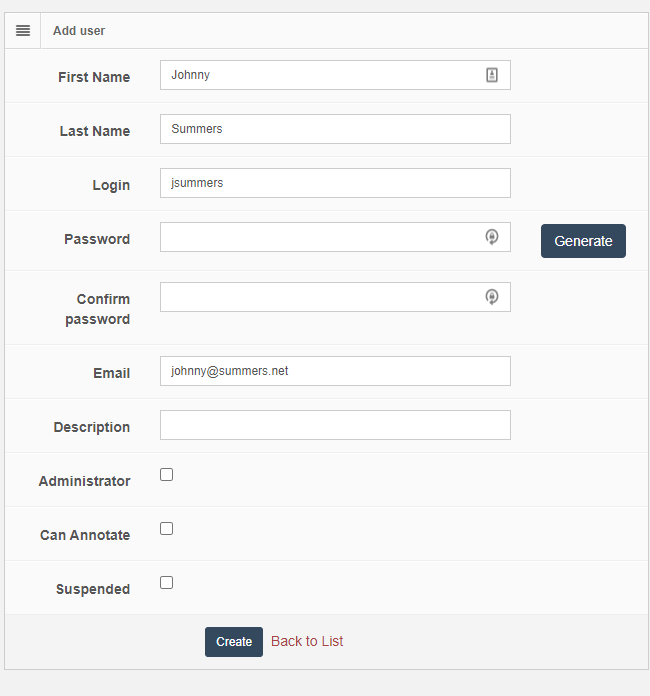Follow the Back to List link
Viewport: 650px width, 696px height.
coord(307,642)
